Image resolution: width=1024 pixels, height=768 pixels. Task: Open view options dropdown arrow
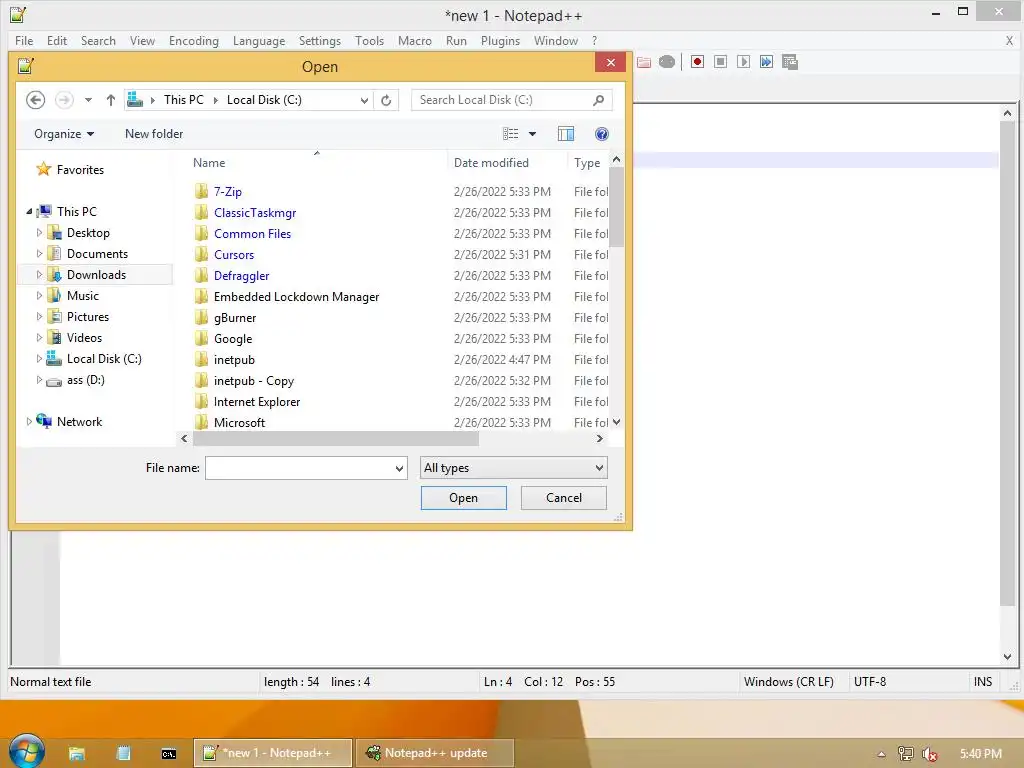pyautogui.click(x=532, y=134)
